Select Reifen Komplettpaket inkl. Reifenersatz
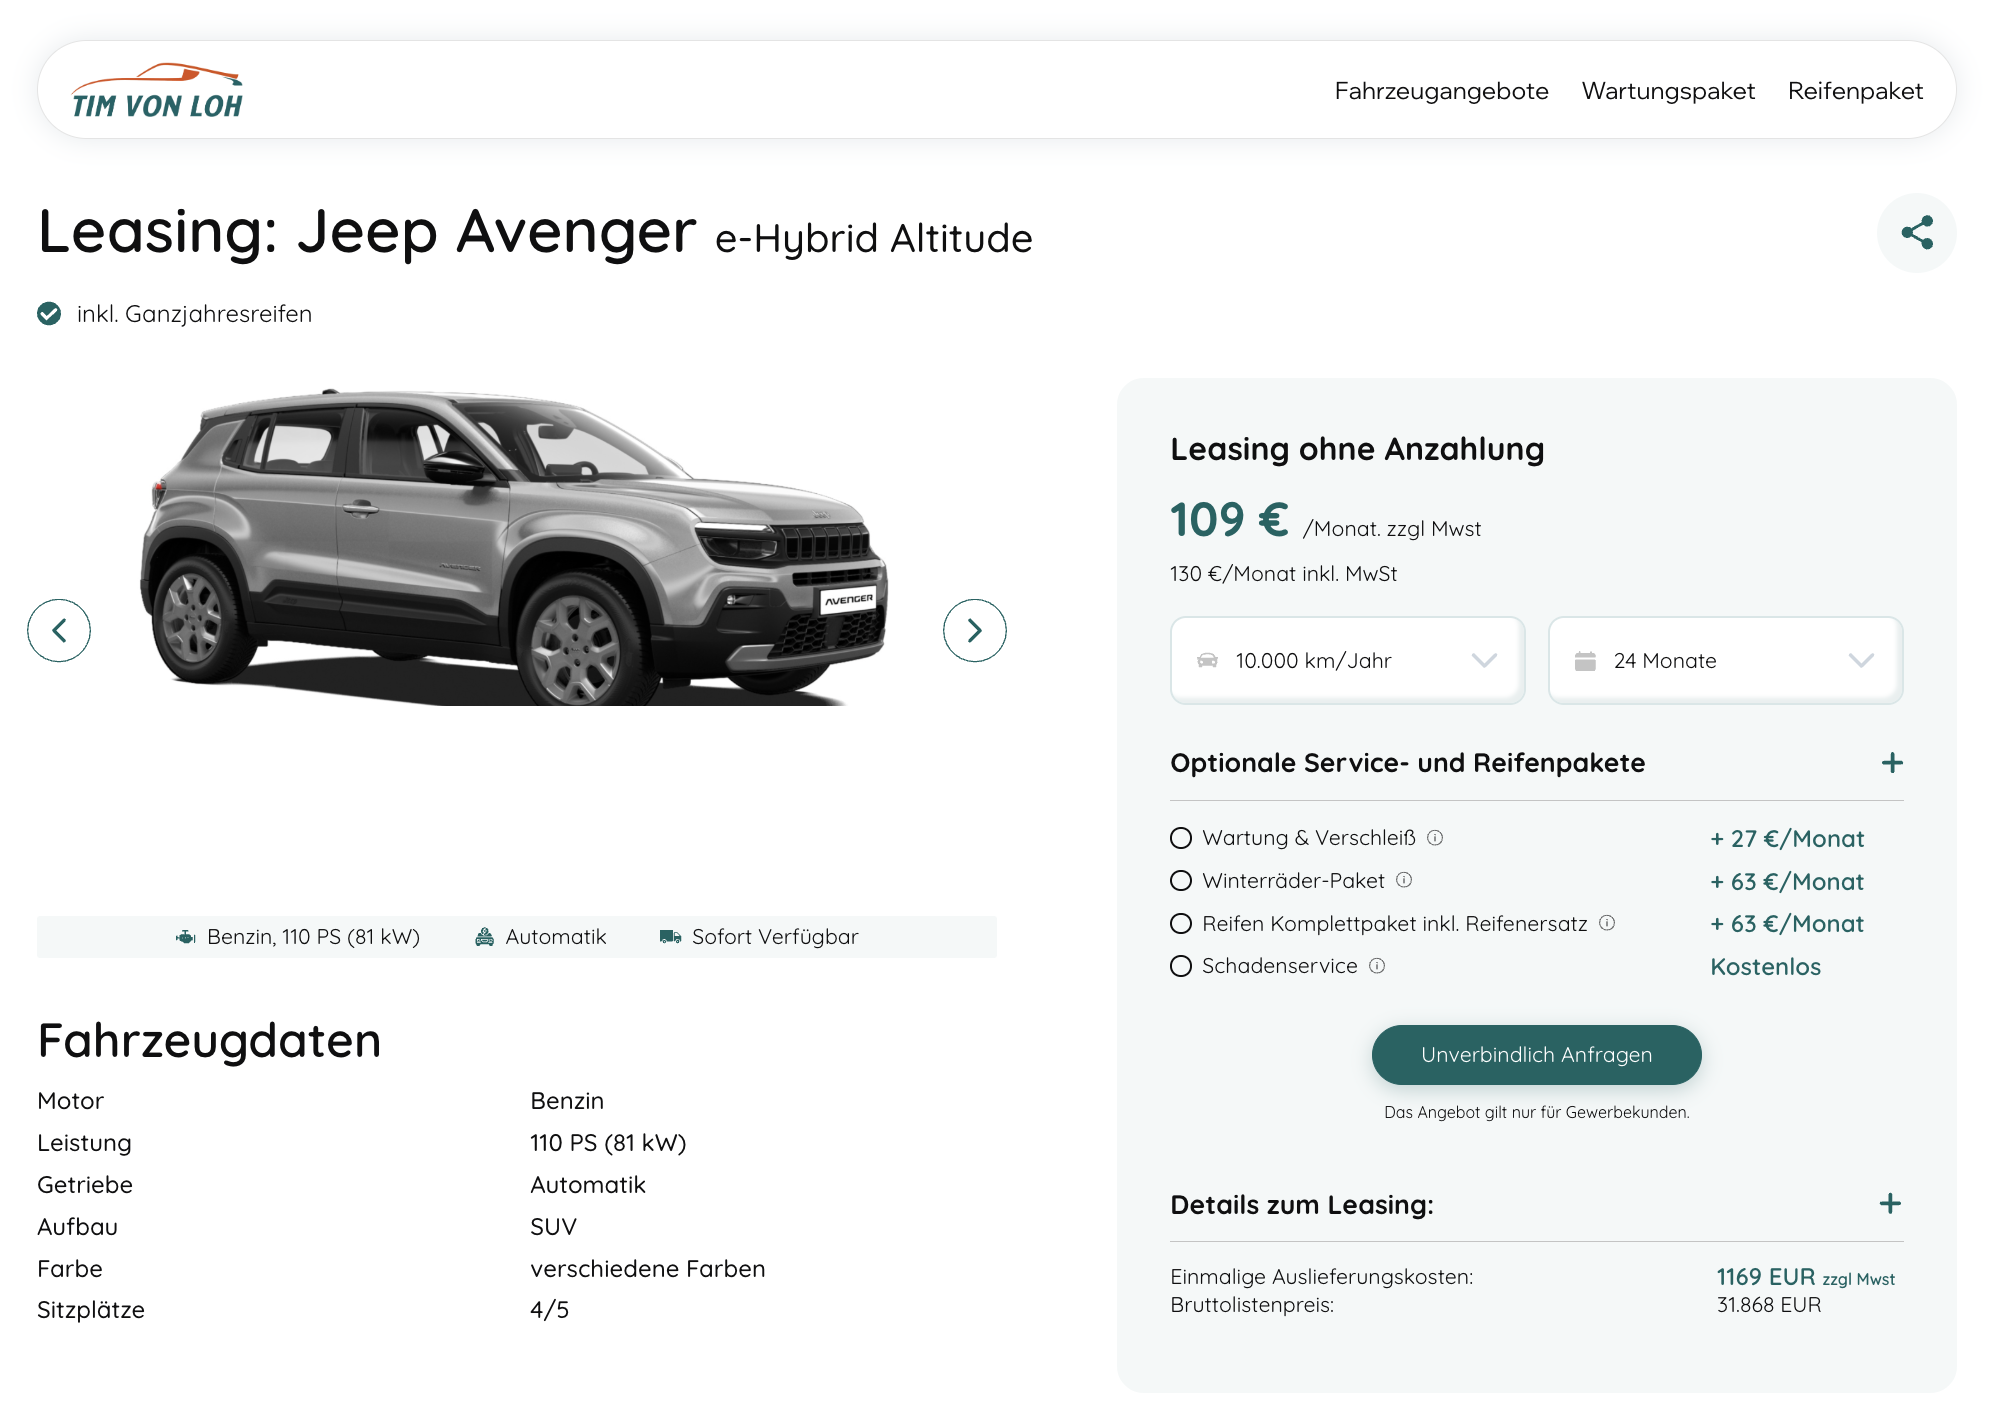 pos(1181,923)
